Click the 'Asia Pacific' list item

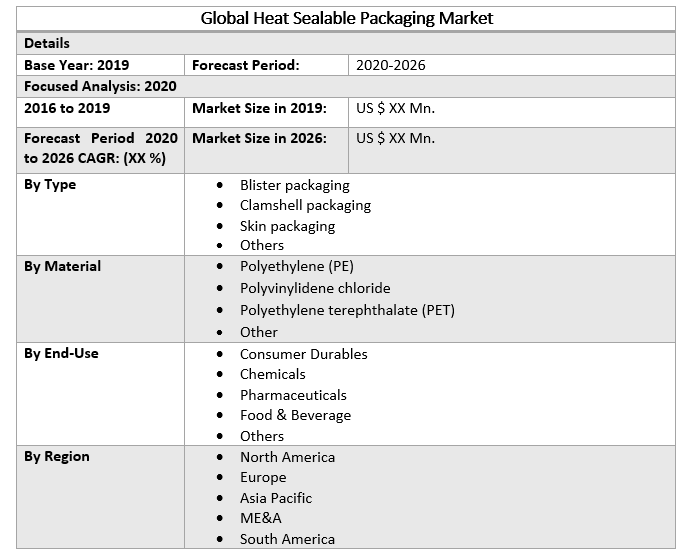pos(276,498)
